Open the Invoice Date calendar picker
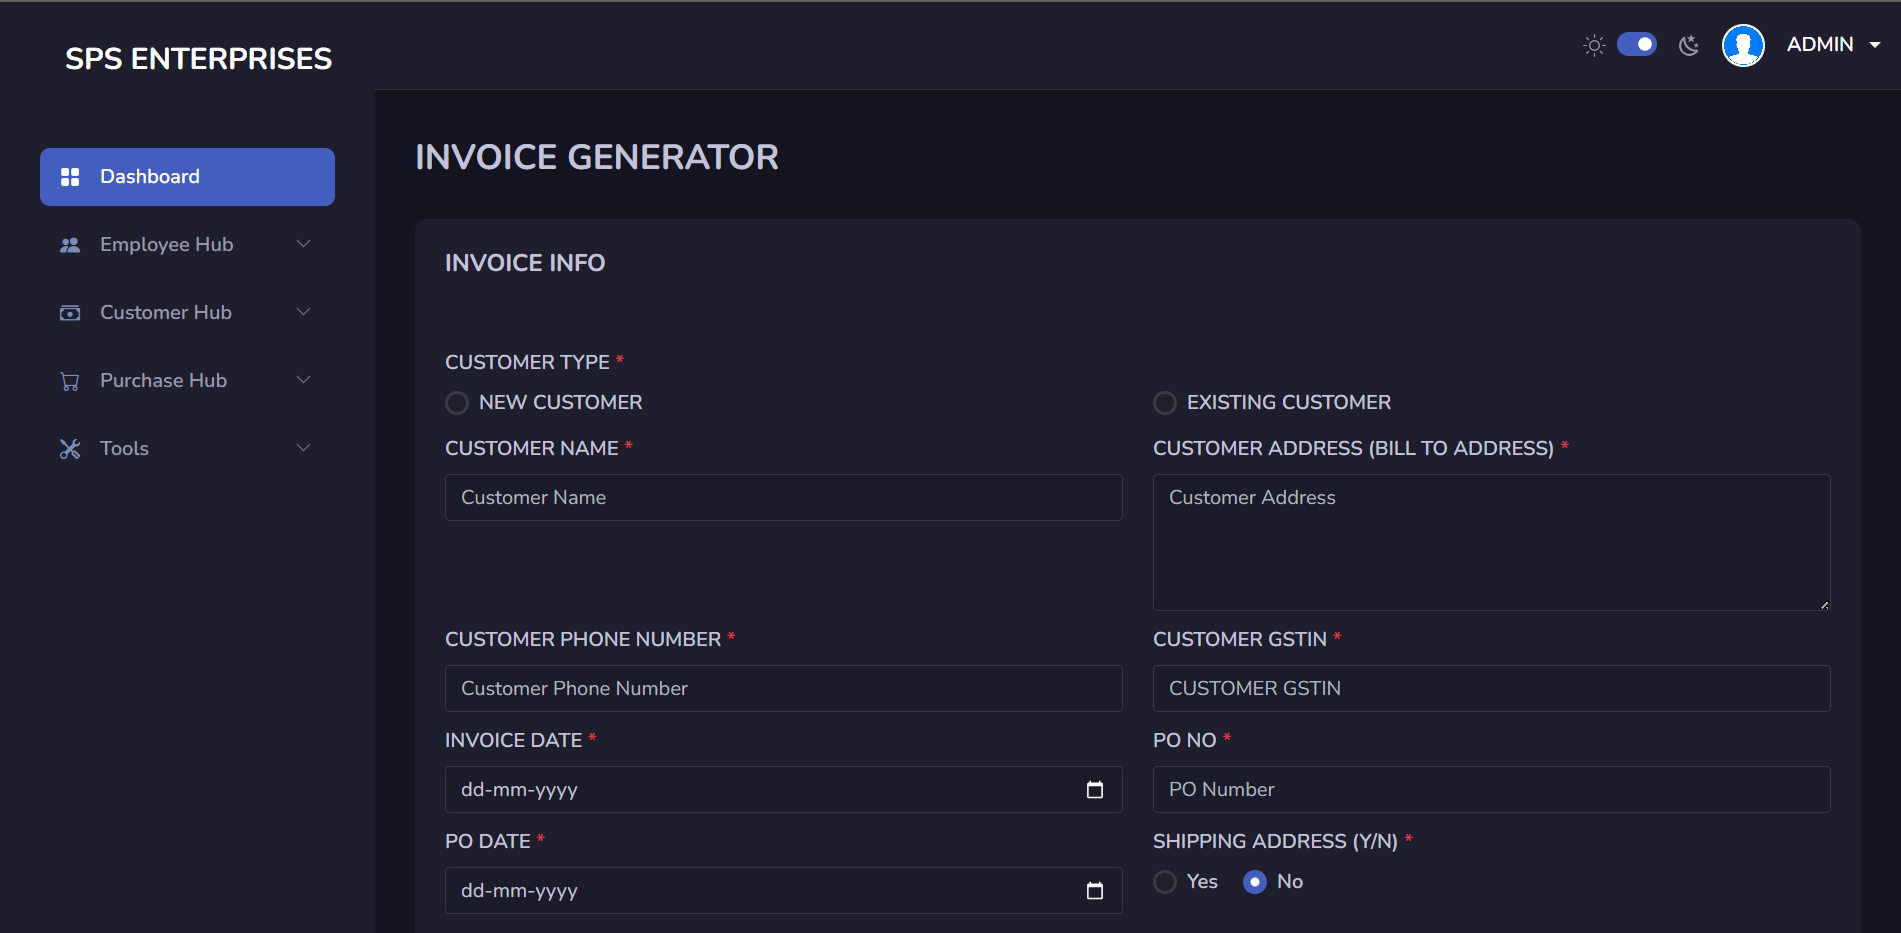This screenshot has height=933, width=1901. pos(1095,790)
